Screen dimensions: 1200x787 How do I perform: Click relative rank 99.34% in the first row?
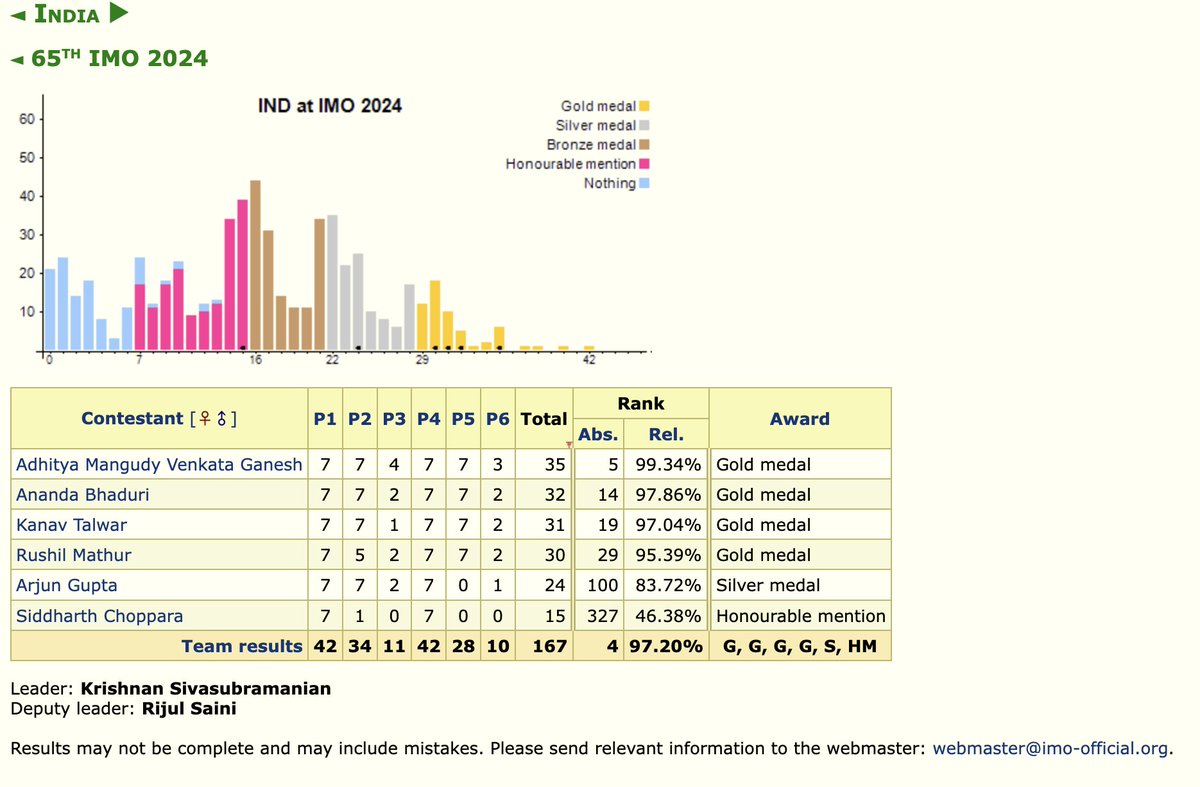coord(669,465)
